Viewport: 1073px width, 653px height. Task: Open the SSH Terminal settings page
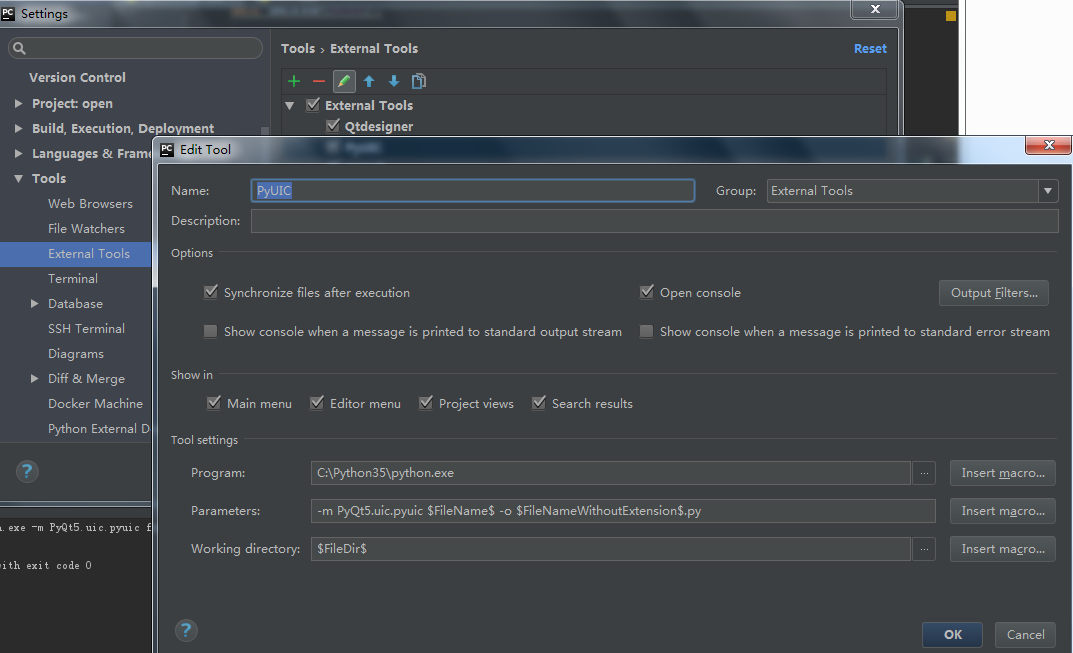[x=86, y=329]
